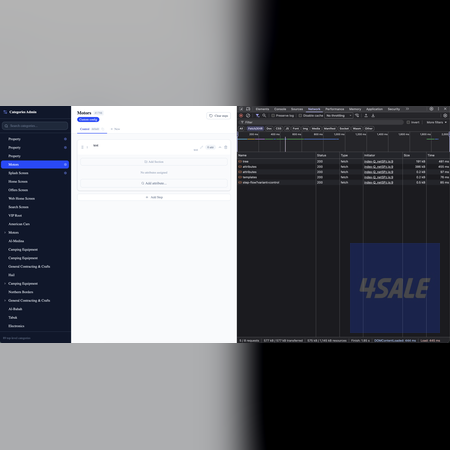Click the Clear steps button
Screen dimensions: 450x450
[x=218, y=116]
